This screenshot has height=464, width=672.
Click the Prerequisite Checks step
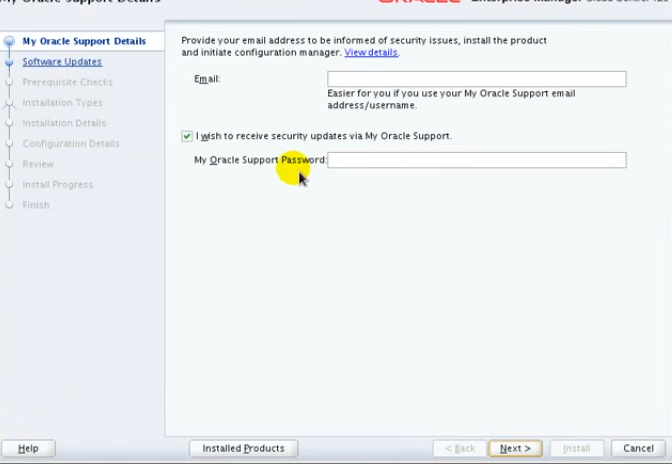click(x=67, y=82)
